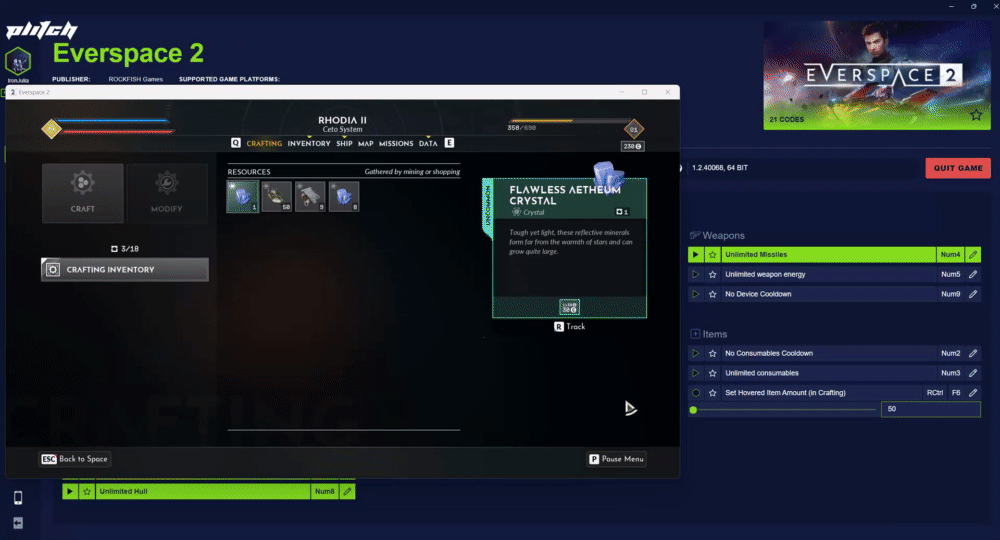Edit hotkey for Unlimited weapon energy

pos(973,274)
